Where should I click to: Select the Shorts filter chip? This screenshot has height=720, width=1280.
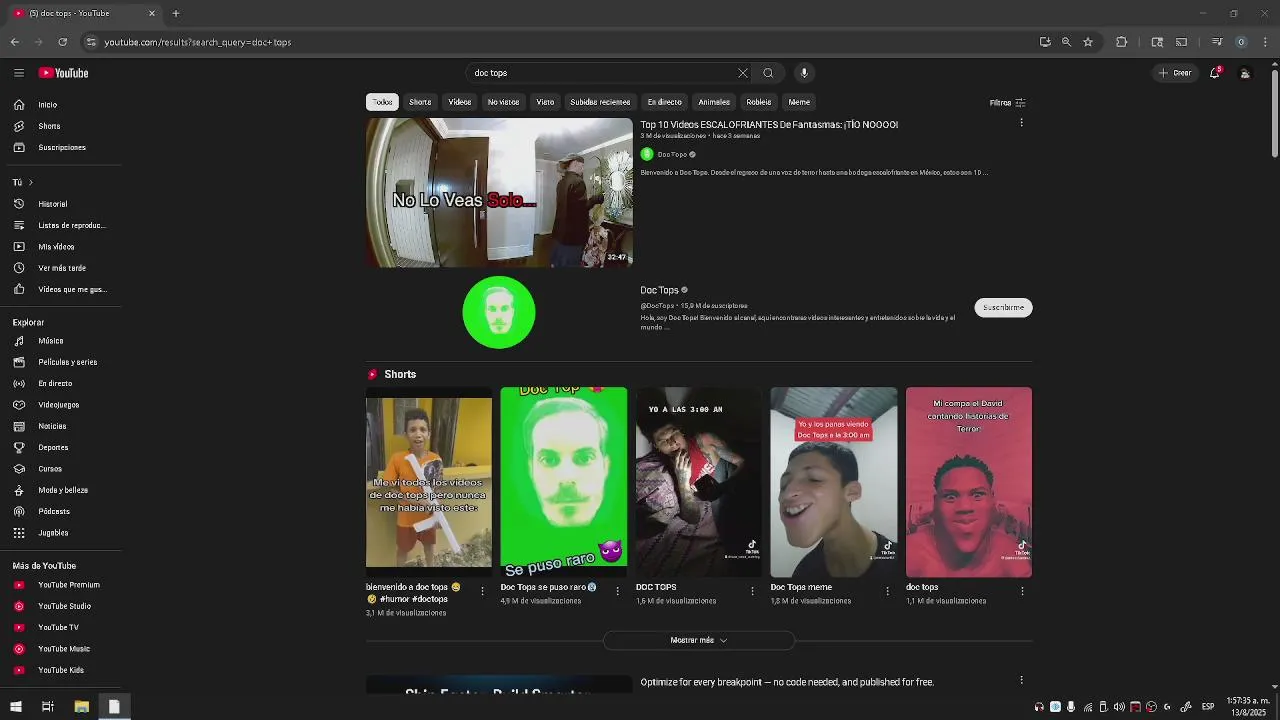[420, 102]
